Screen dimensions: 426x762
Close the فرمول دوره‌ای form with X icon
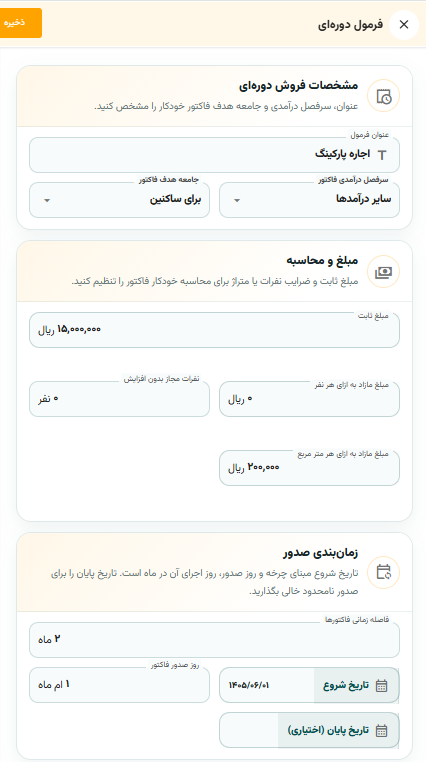click(x=404, y=25)
